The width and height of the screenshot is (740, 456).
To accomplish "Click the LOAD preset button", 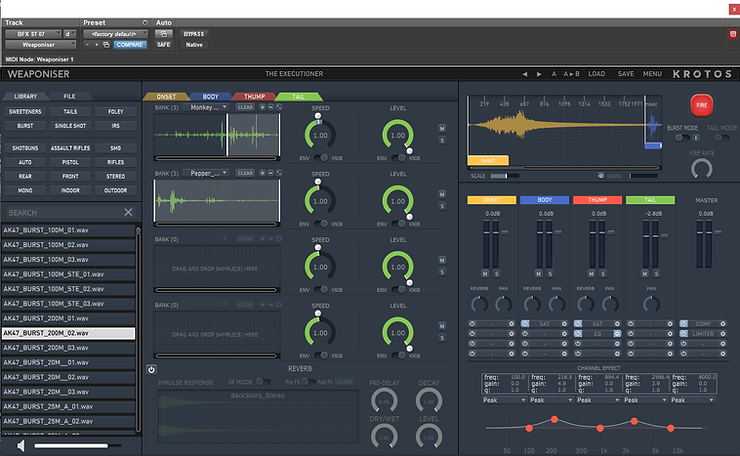I will point(597,74).
